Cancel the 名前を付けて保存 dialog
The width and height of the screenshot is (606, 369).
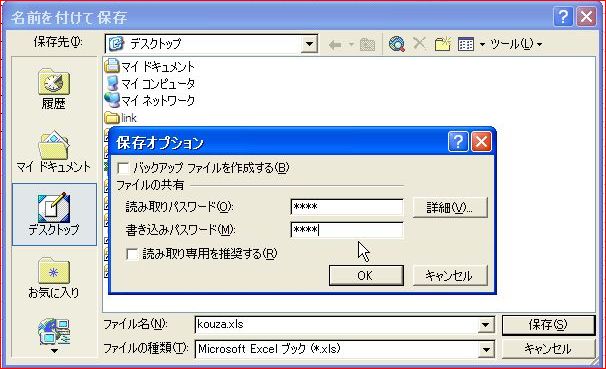point(548,349)
